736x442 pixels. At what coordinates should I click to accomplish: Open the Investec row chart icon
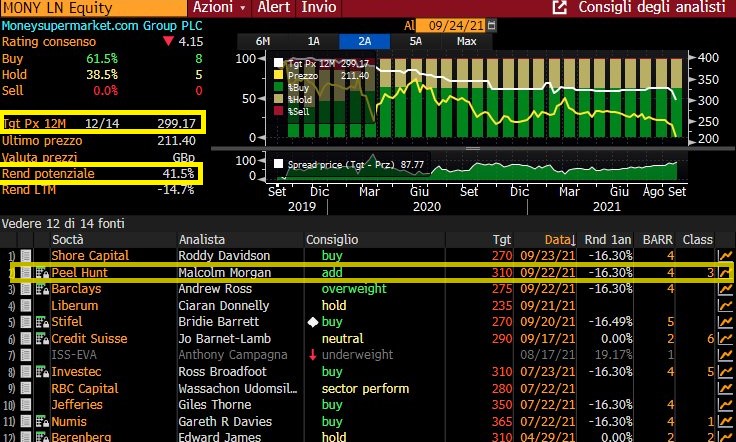[x=725, y=372]
